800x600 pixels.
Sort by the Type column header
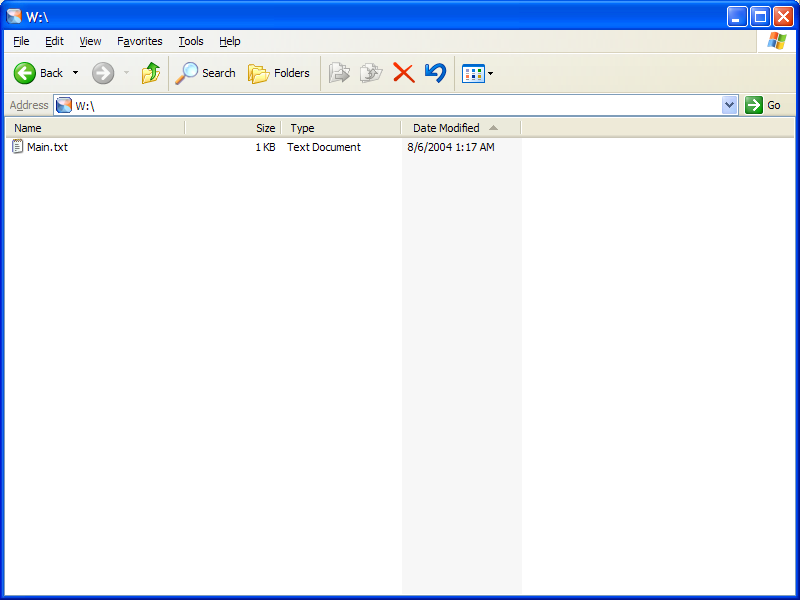click(340, 128)
